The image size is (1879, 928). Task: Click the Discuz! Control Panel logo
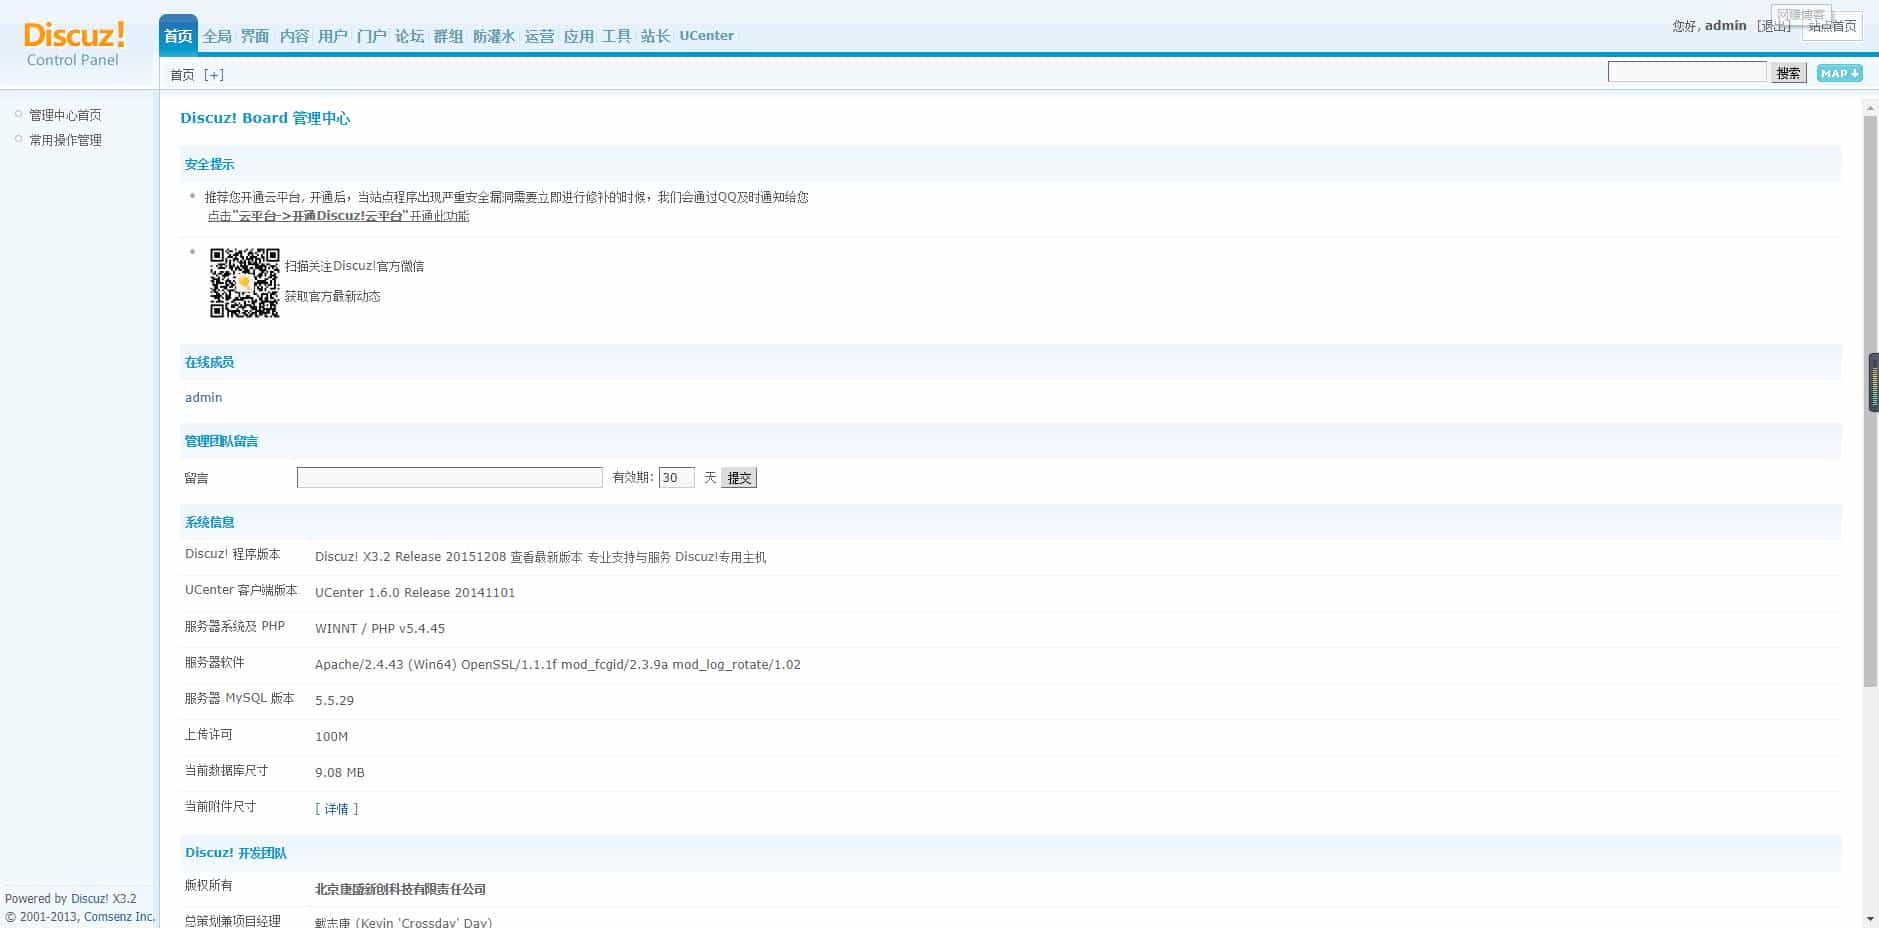[74, 44]
